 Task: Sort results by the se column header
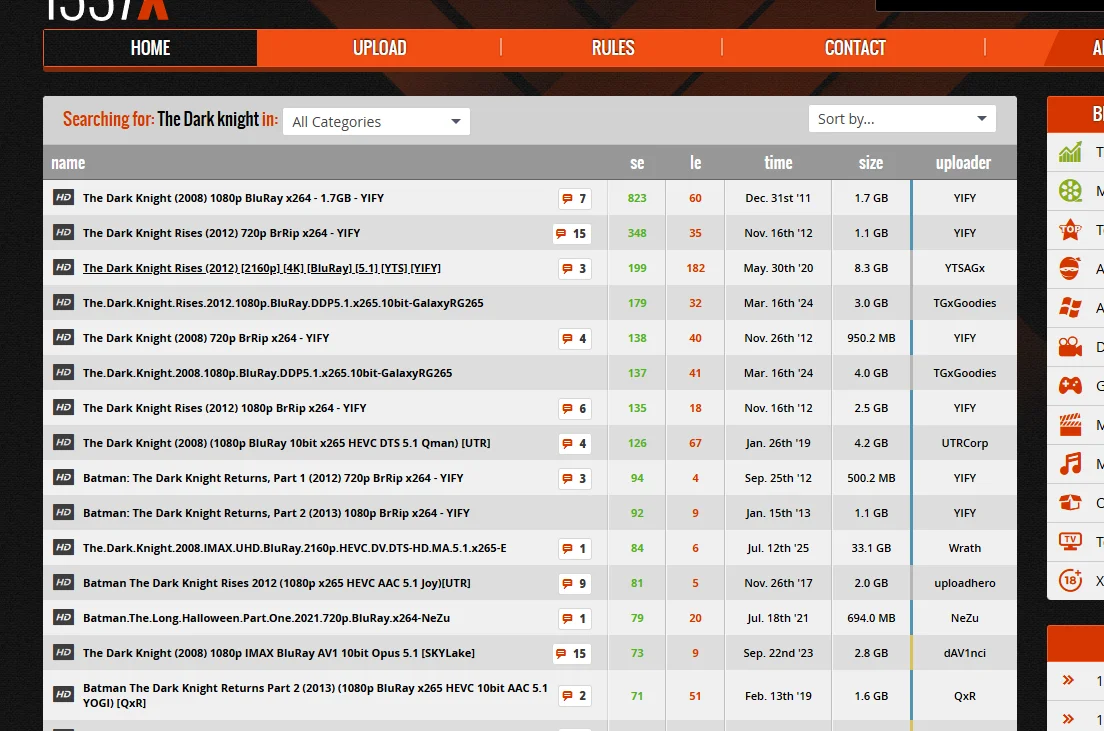point(637,163)
